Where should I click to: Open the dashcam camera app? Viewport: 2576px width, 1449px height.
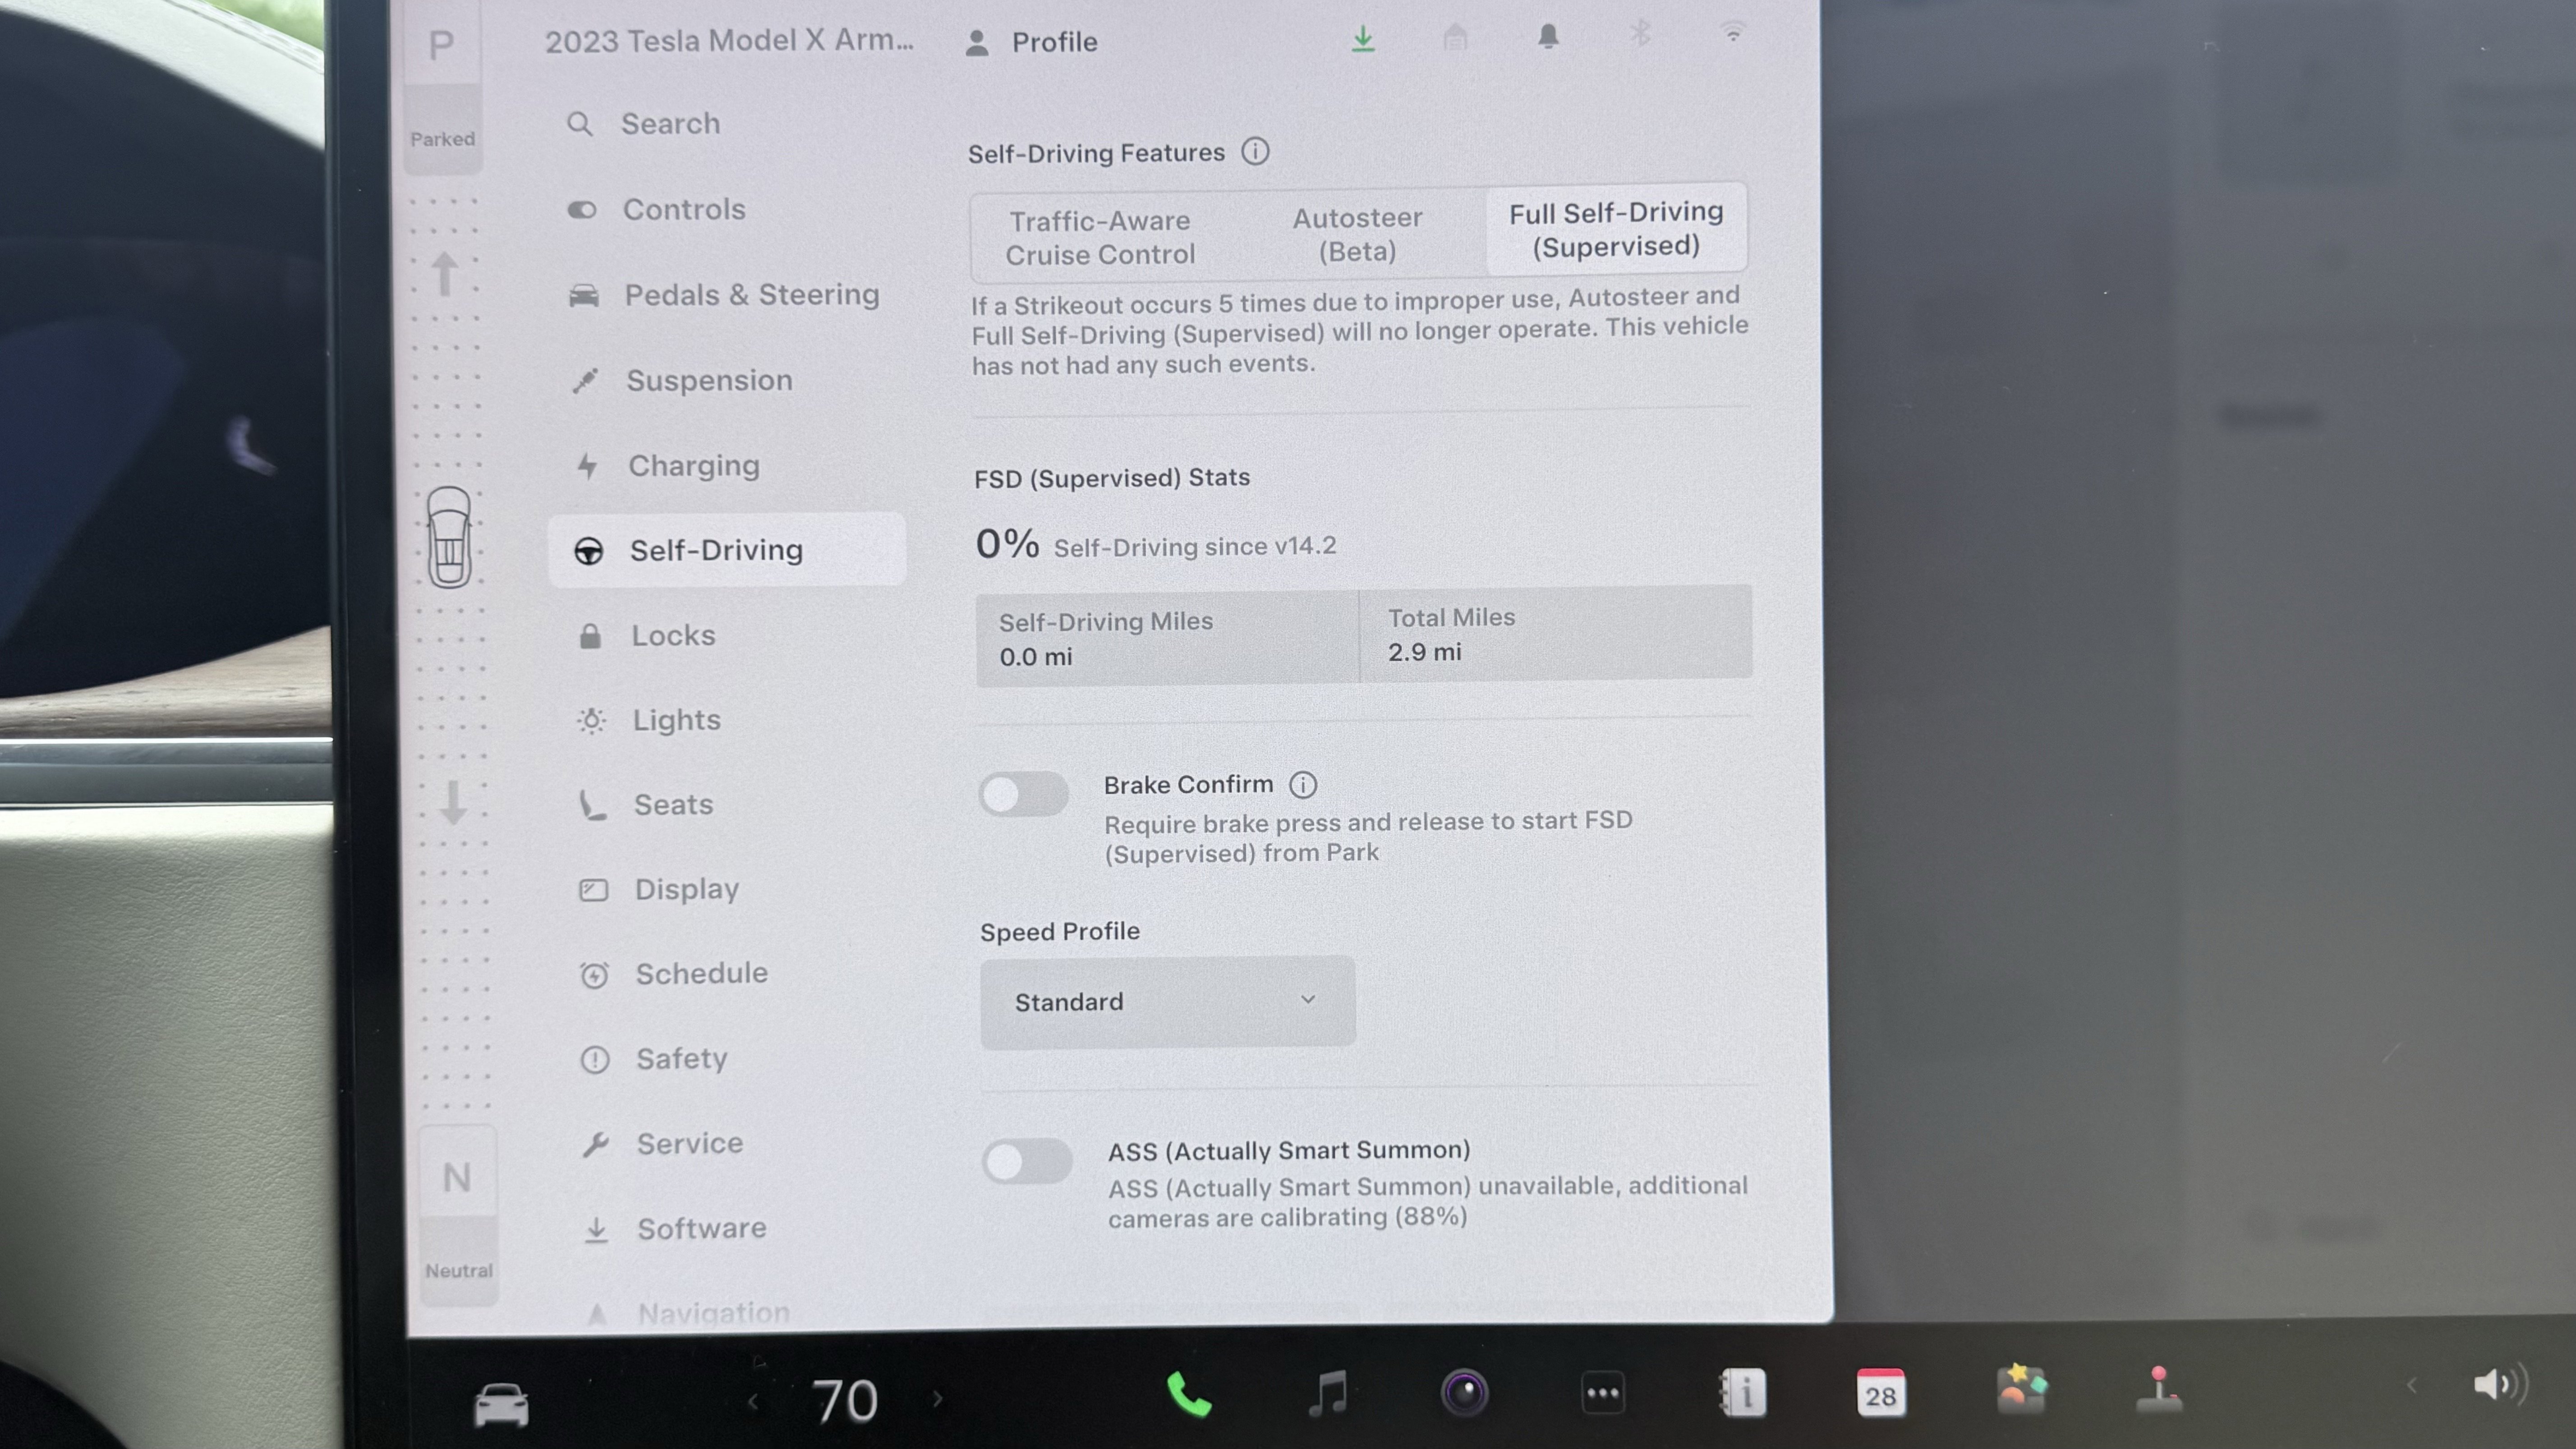(1465, 1393)
